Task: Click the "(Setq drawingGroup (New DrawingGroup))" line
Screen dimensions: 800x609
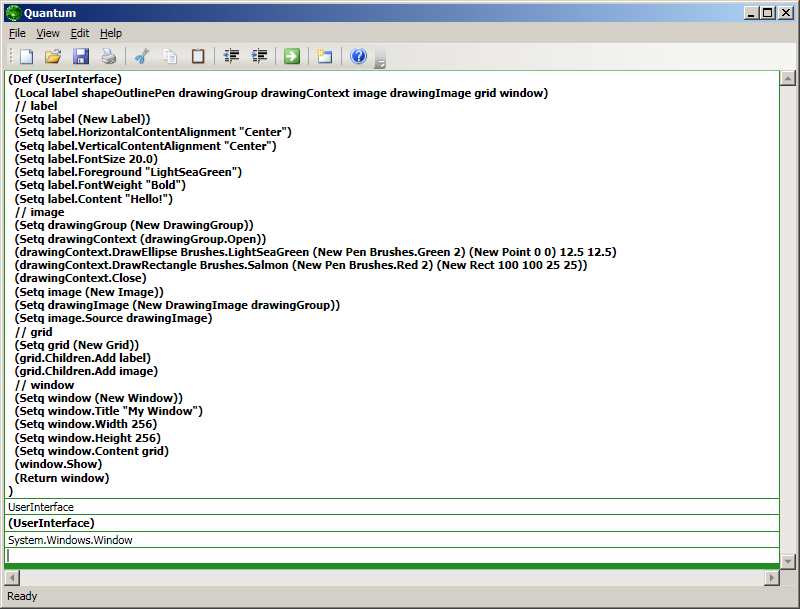Action: (134, 225)
